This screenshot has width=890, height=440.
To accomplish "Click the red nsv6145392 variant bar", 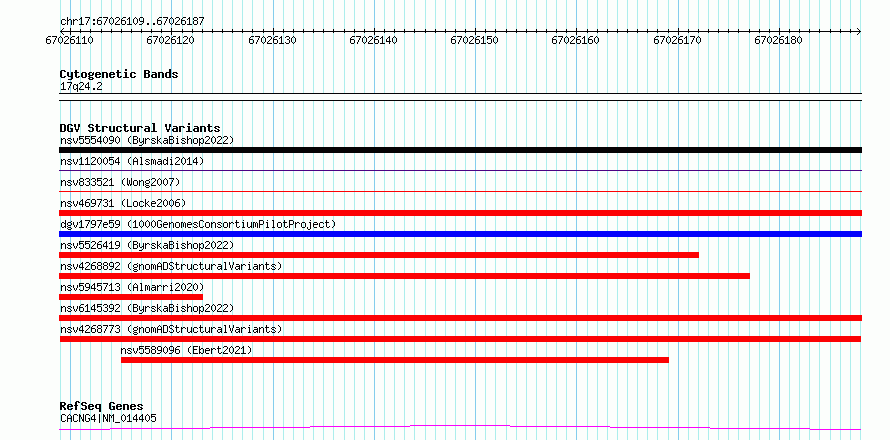I will [x=460, y=318].
